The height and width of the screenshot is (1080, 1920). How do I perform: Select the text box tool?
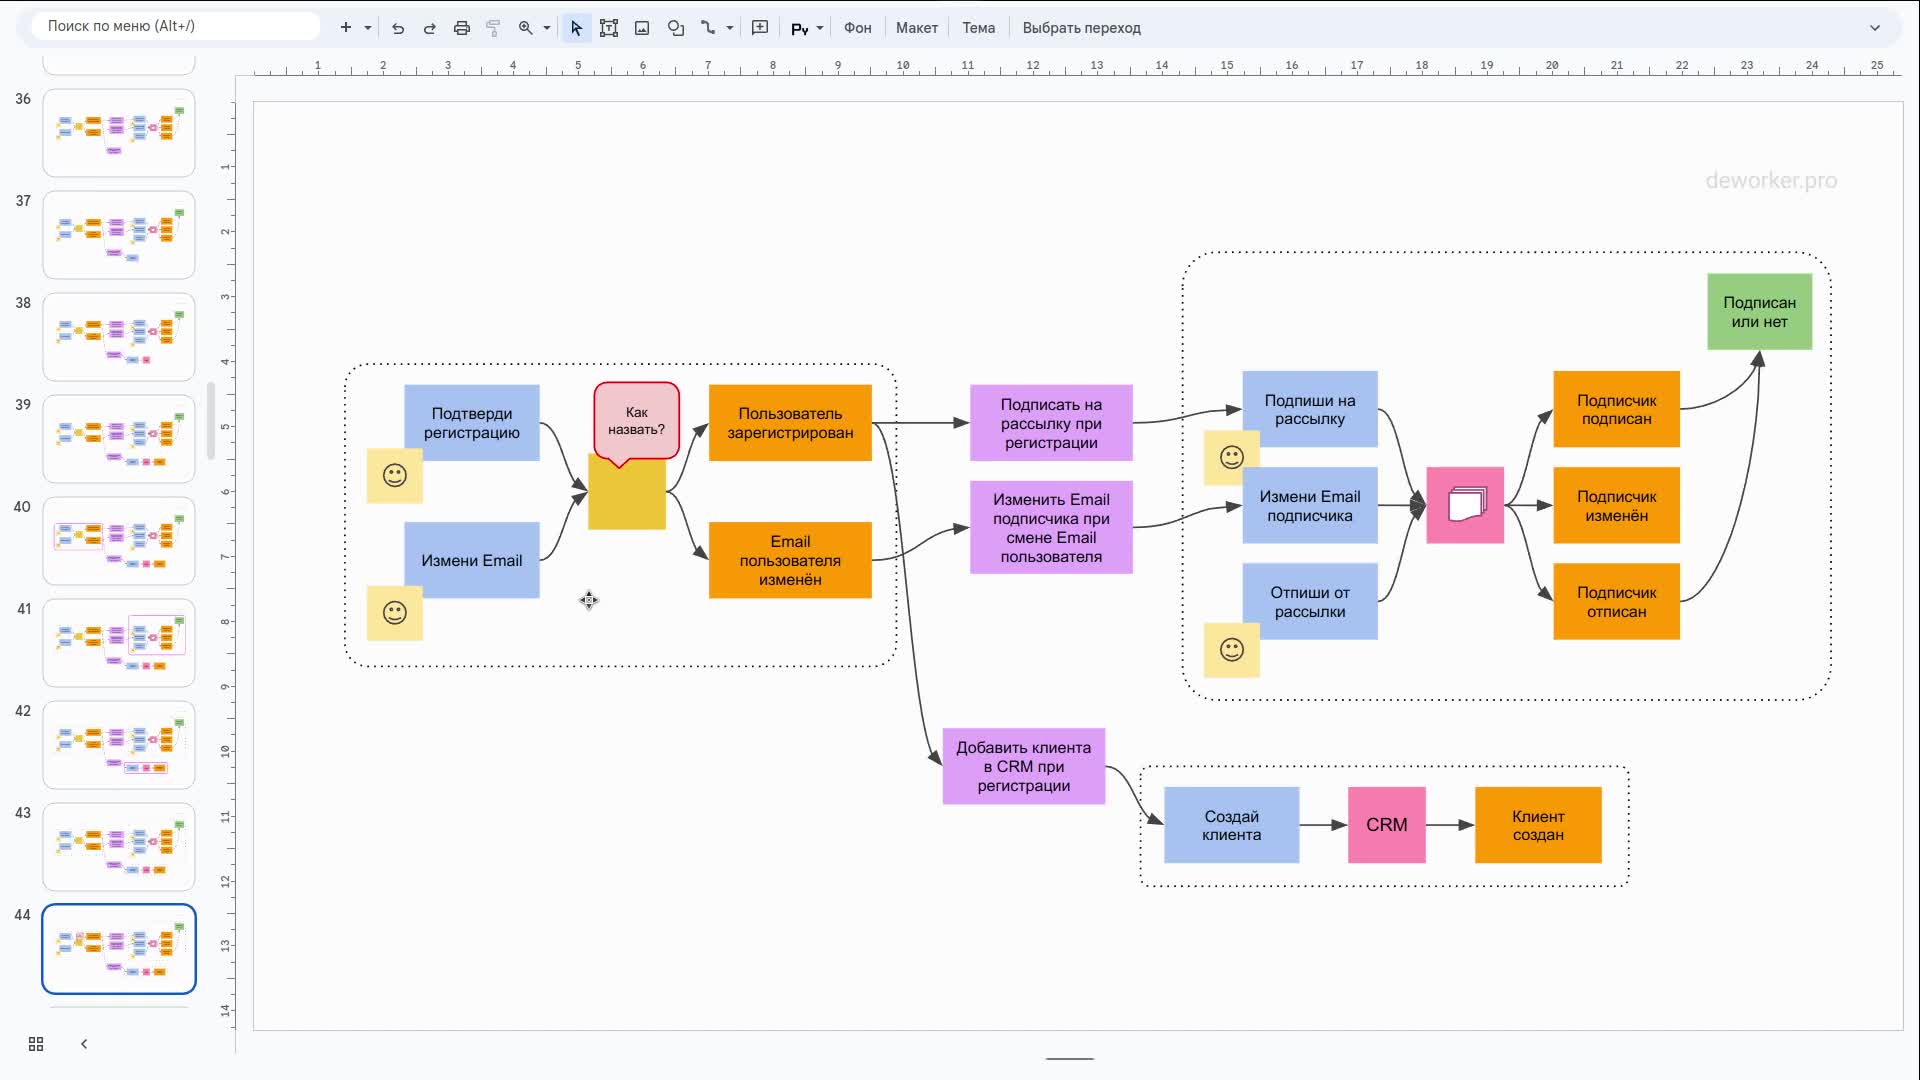coord(609,28)
